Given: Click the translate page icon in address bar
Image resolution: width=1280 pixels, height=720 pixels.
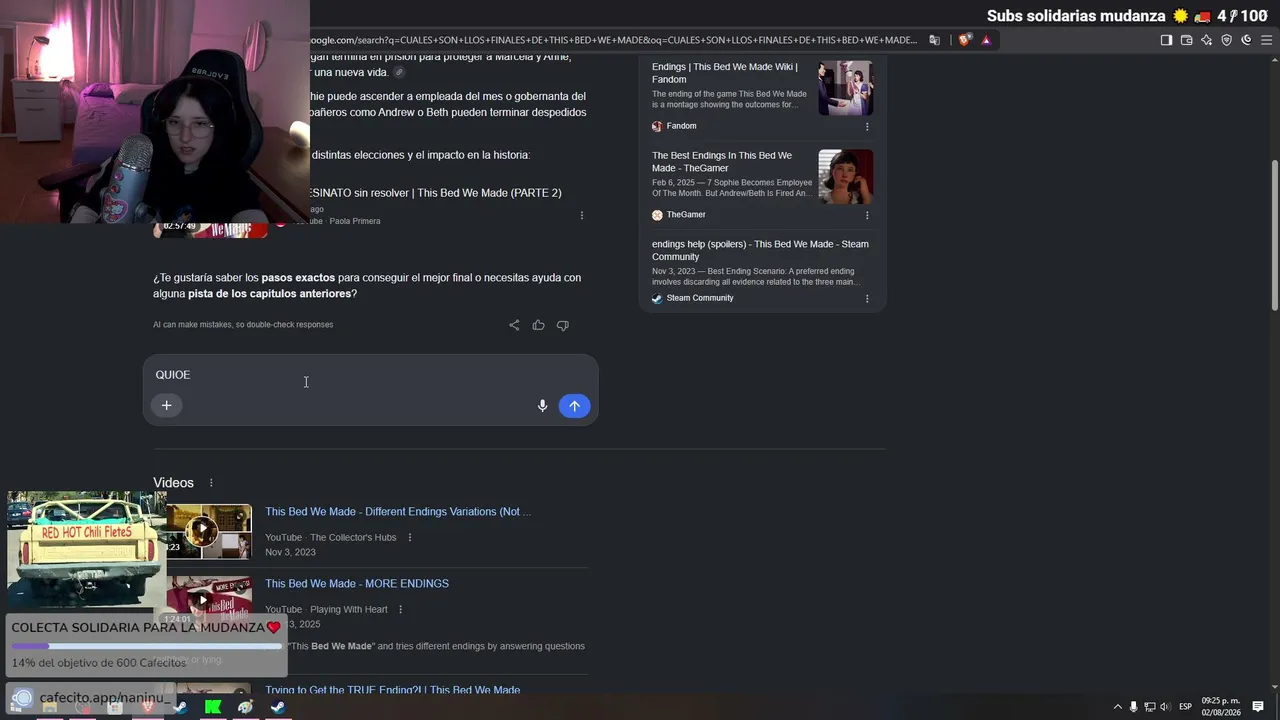Looking at the screenshot, I should click(x=934, y=40).
